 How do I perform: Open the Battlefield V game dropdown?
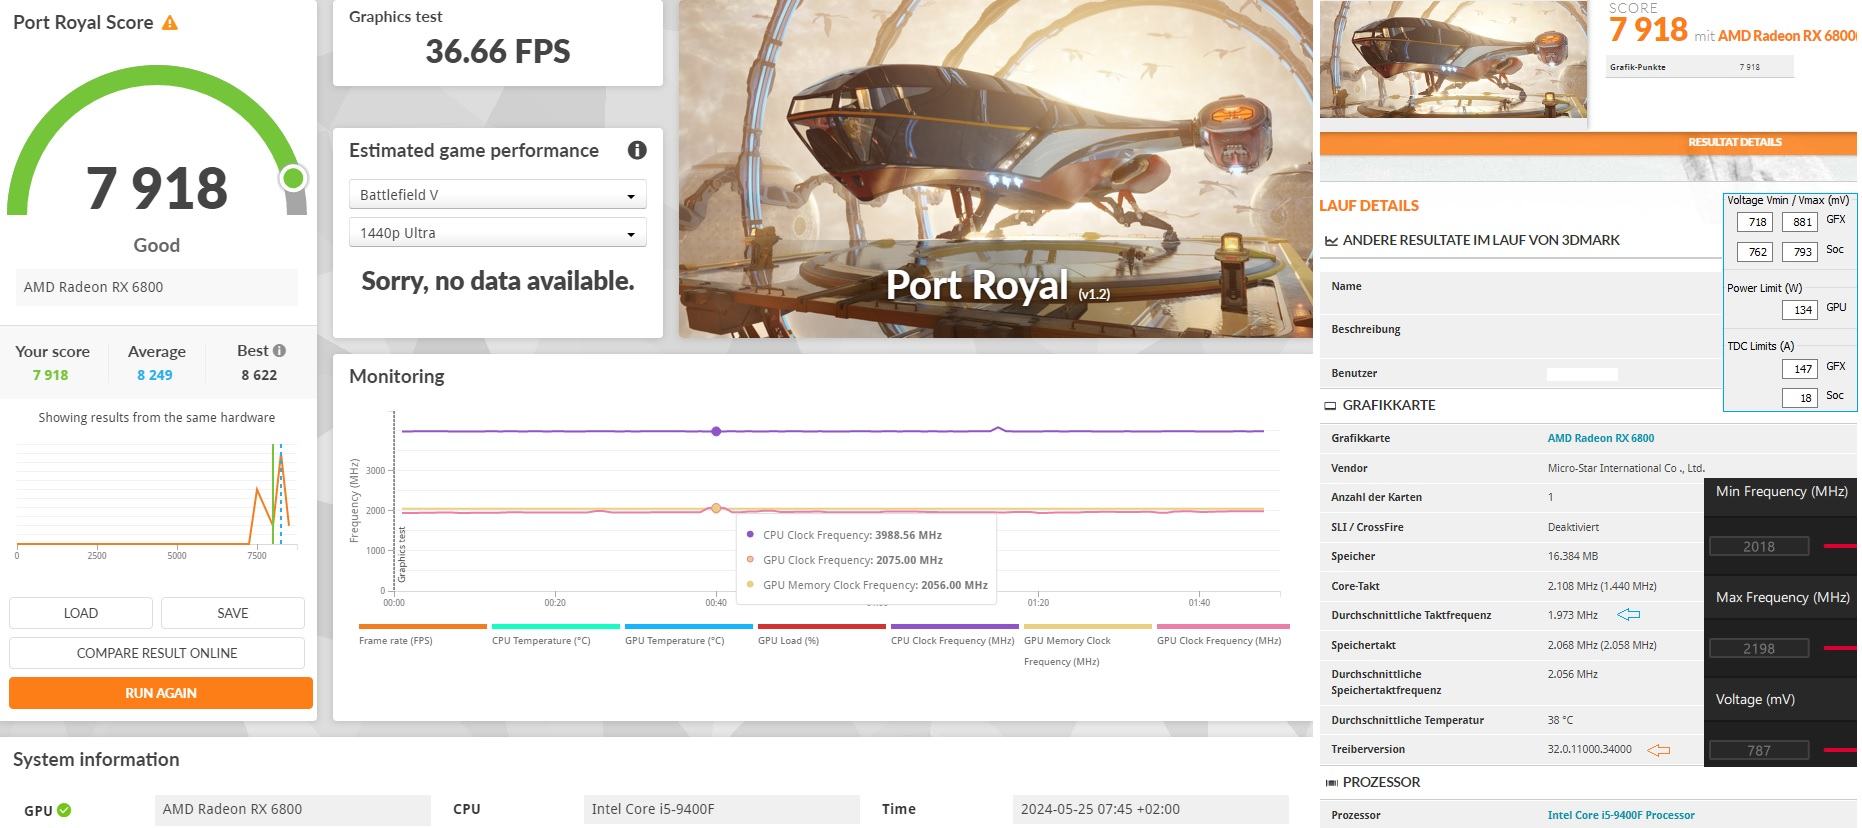(497, 195)
